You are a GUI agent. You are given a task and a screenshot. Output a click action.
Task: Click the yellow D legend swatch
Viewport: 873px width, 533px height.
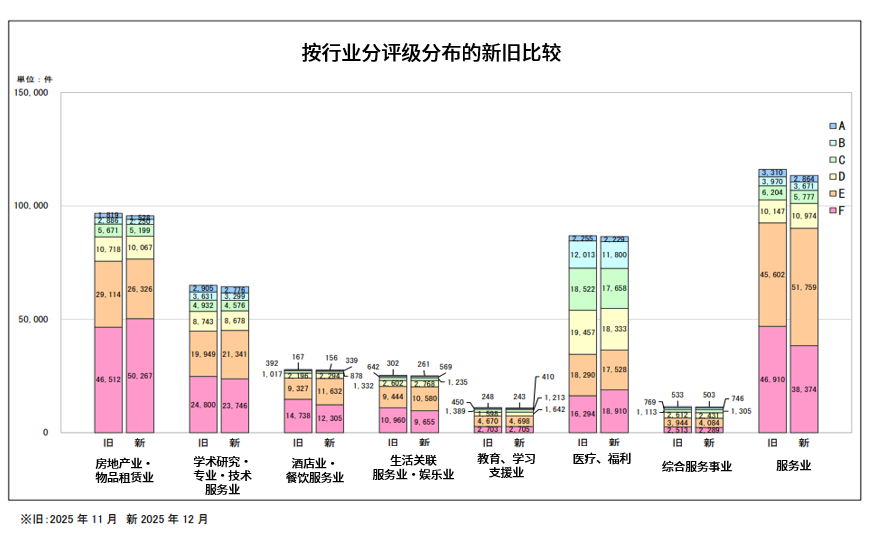tap(833, 177)
